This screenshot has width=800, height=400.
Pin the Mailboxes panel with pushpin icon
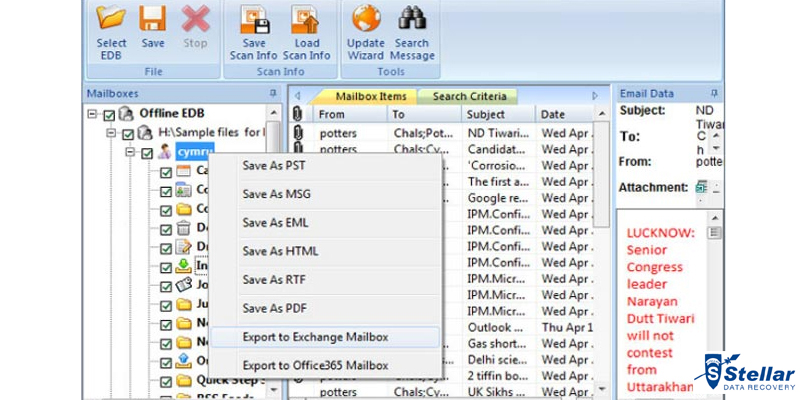tap(272, 93)
